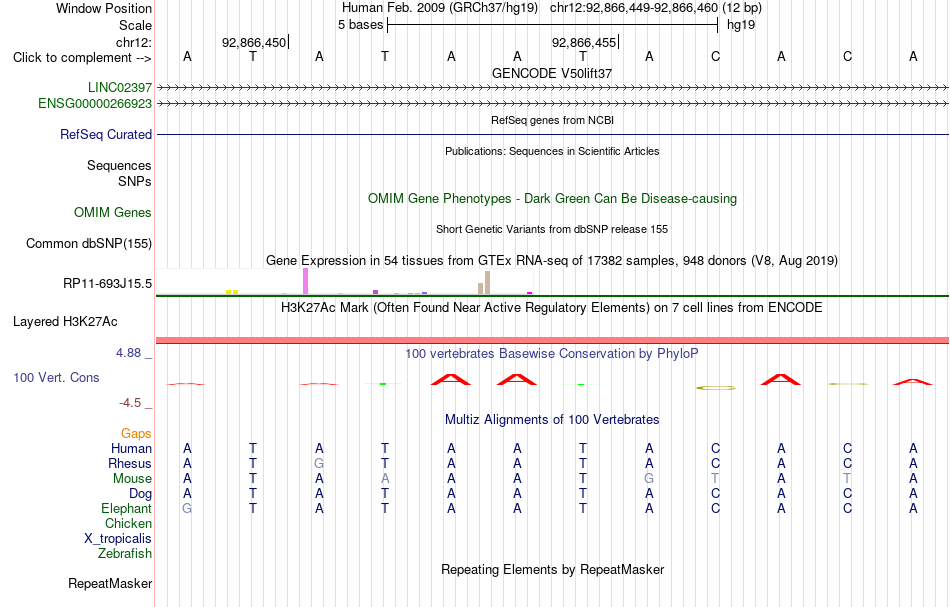Click the Sequences track label
Viewport: 950px width, 607px height.
tap(119, 165)
